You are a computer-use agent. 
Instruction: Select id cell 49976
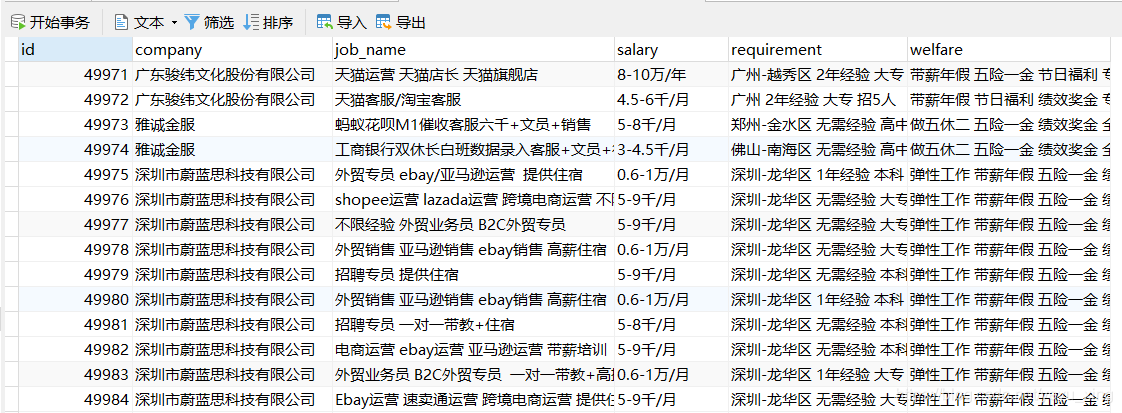point(75,200)
